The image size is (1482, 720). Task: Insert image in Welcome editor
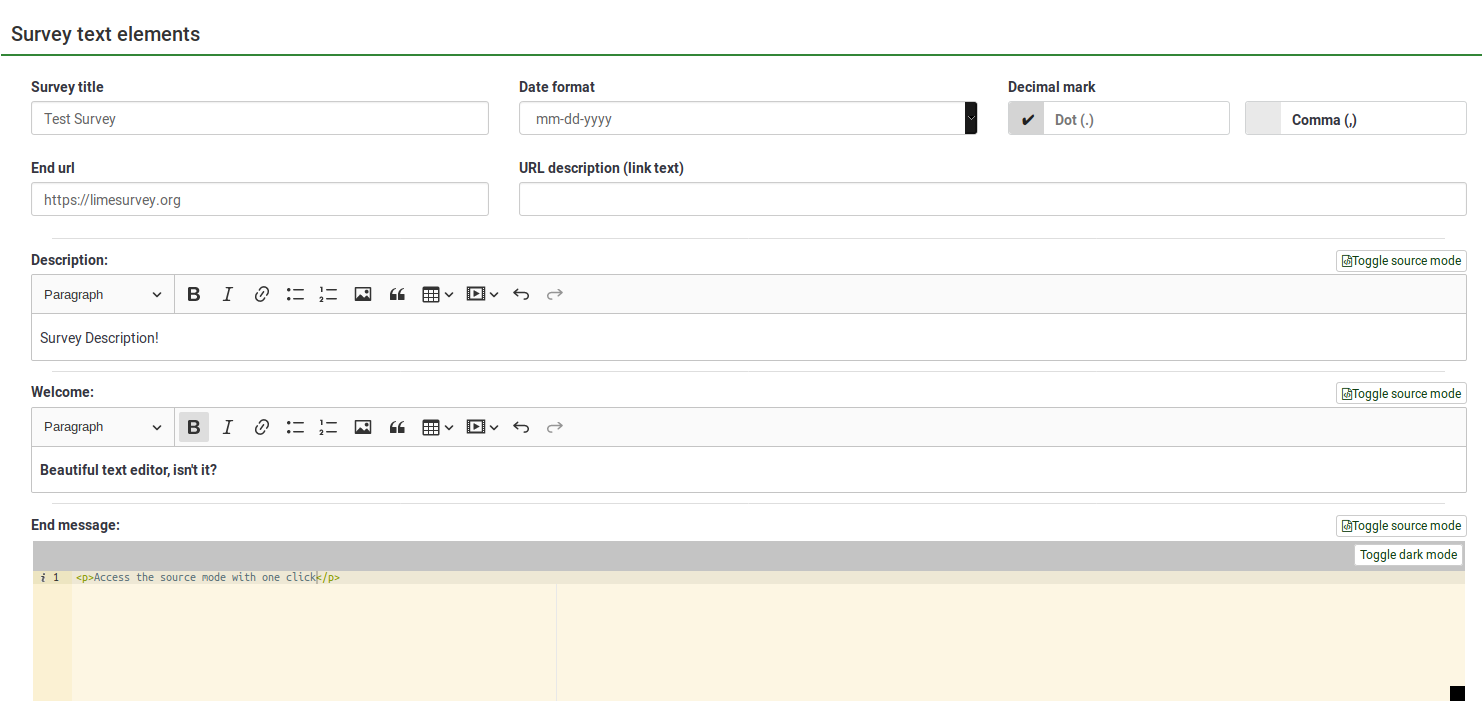[363, 427]
